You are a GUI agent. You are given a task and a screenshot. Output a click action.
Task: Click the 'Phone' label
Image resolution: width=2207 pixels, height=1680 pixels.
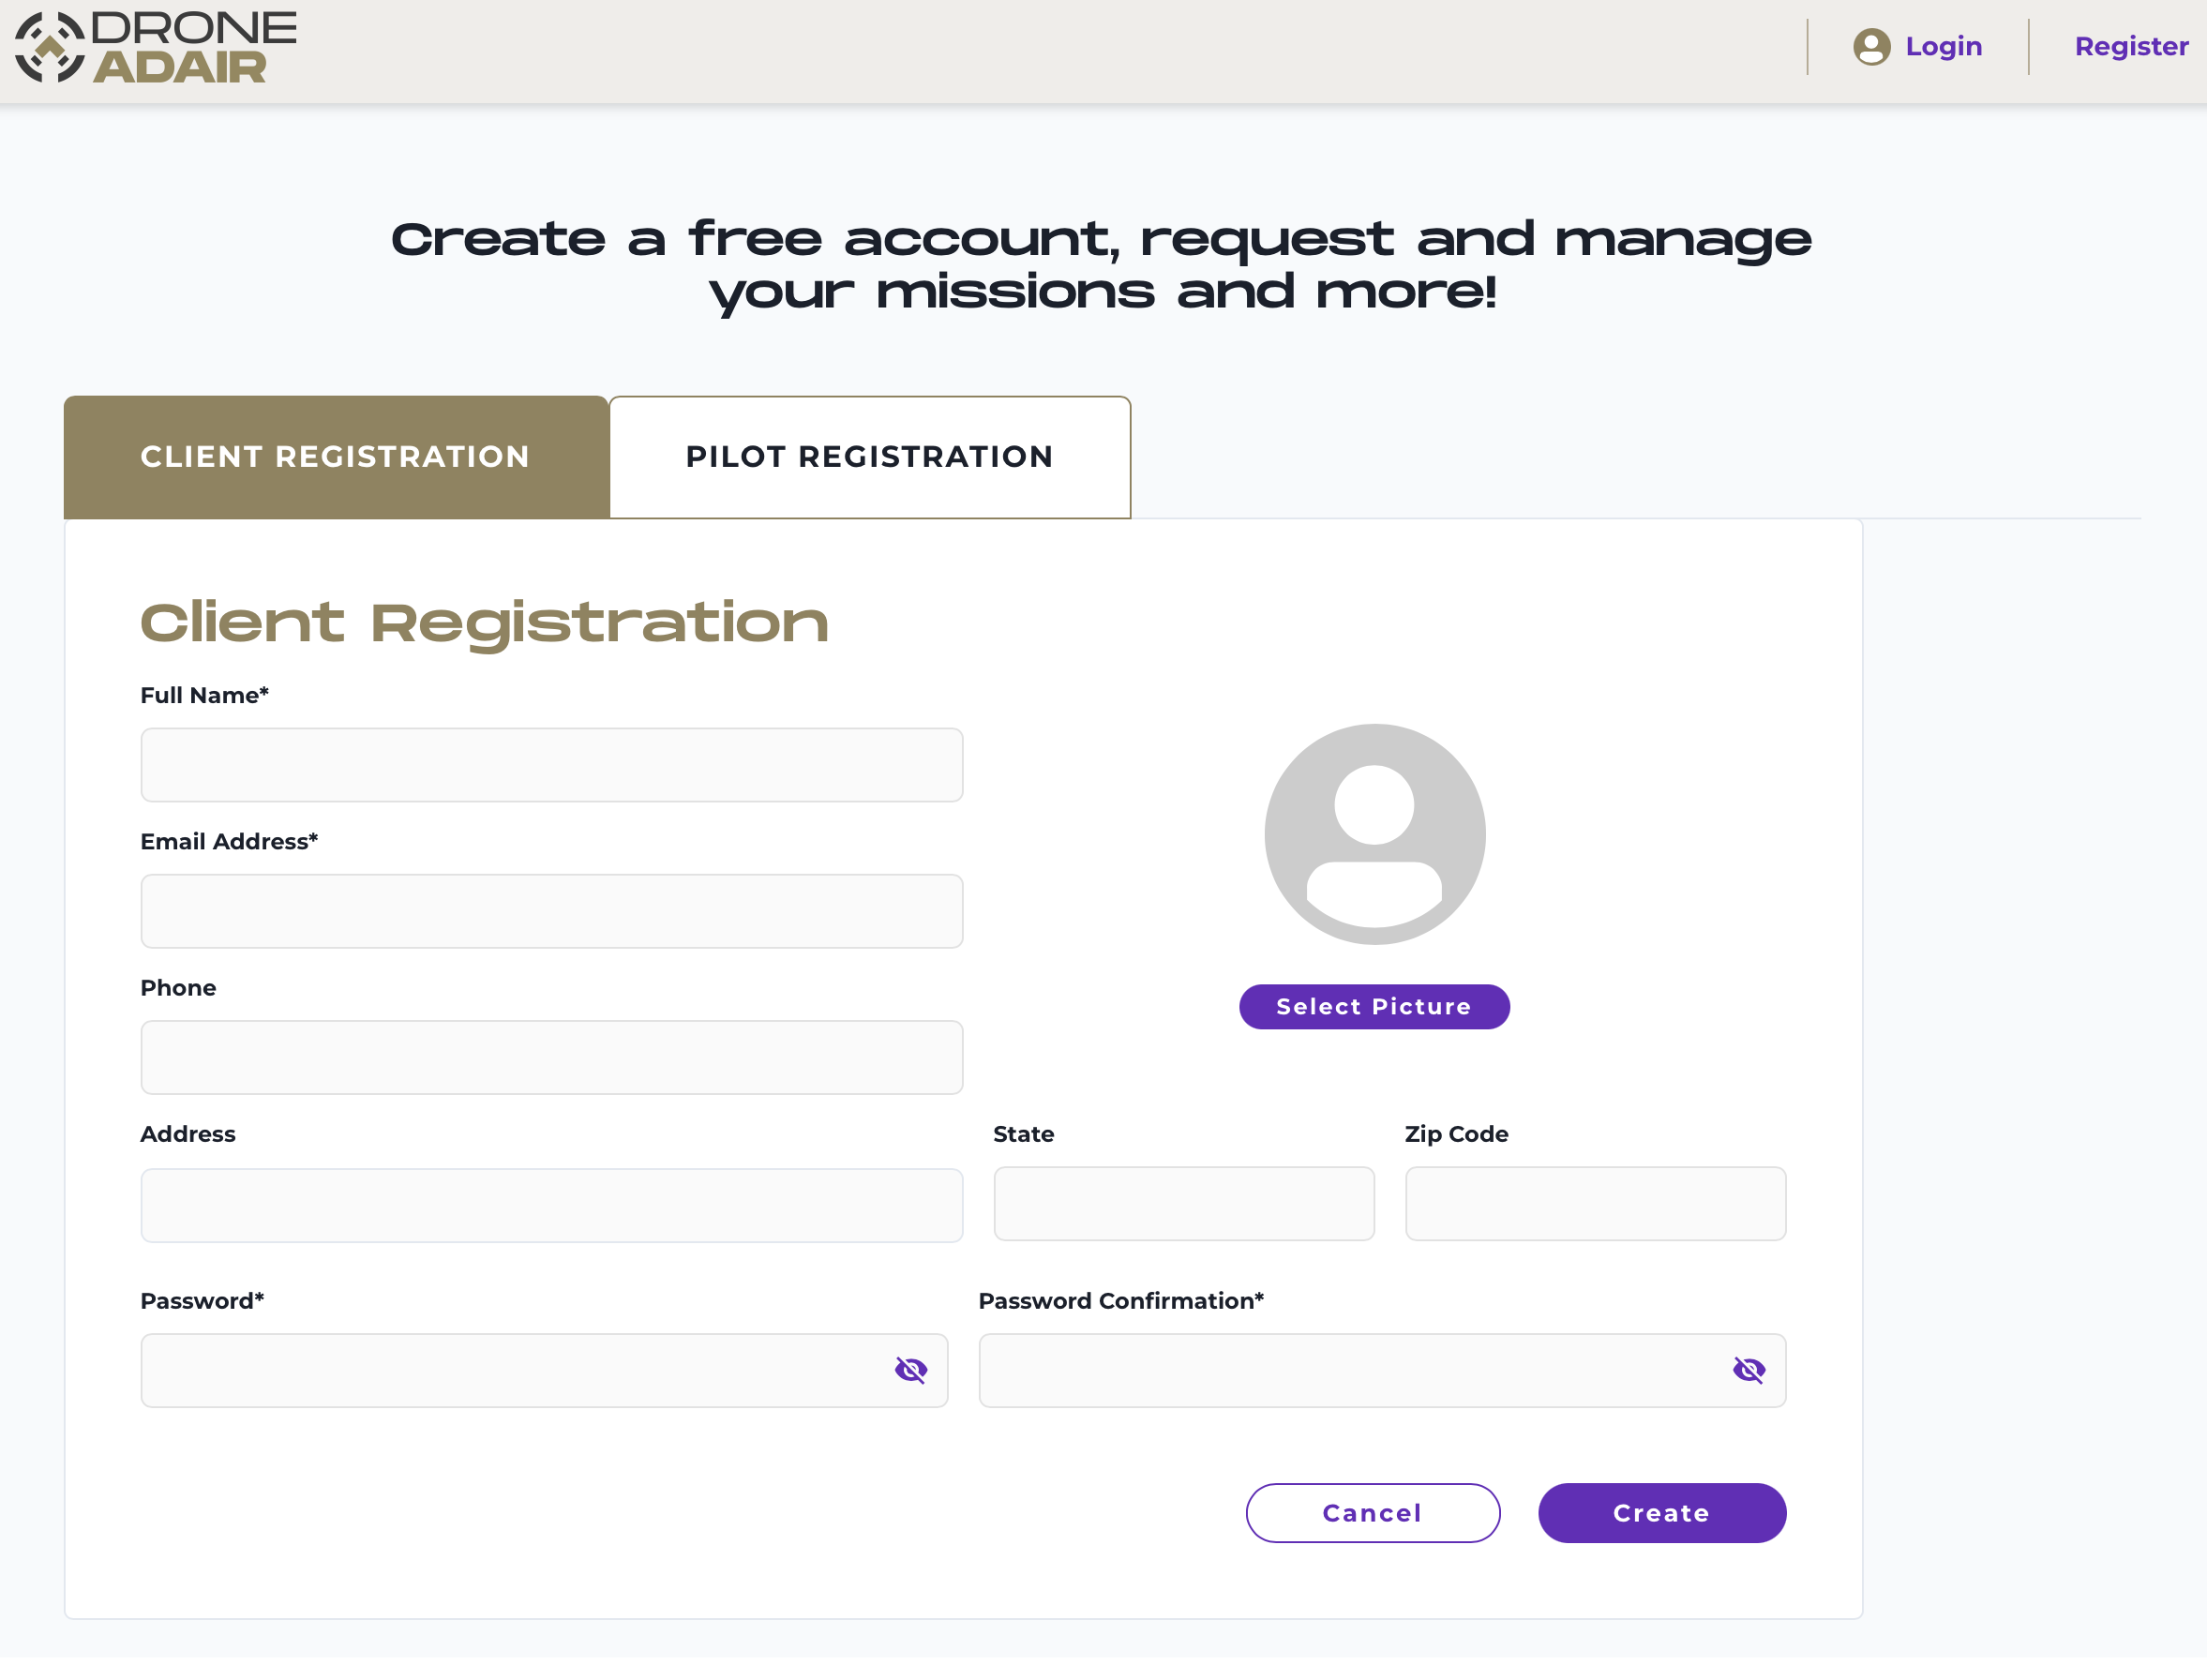coord(178,988)
